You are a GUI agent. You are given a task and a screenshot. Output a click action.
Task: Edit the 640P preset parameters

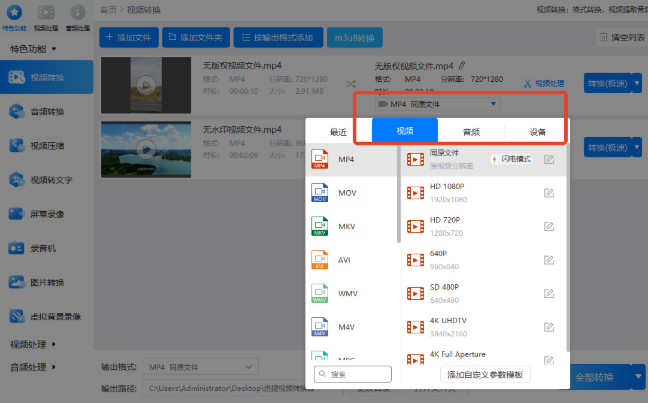[549, 260]
